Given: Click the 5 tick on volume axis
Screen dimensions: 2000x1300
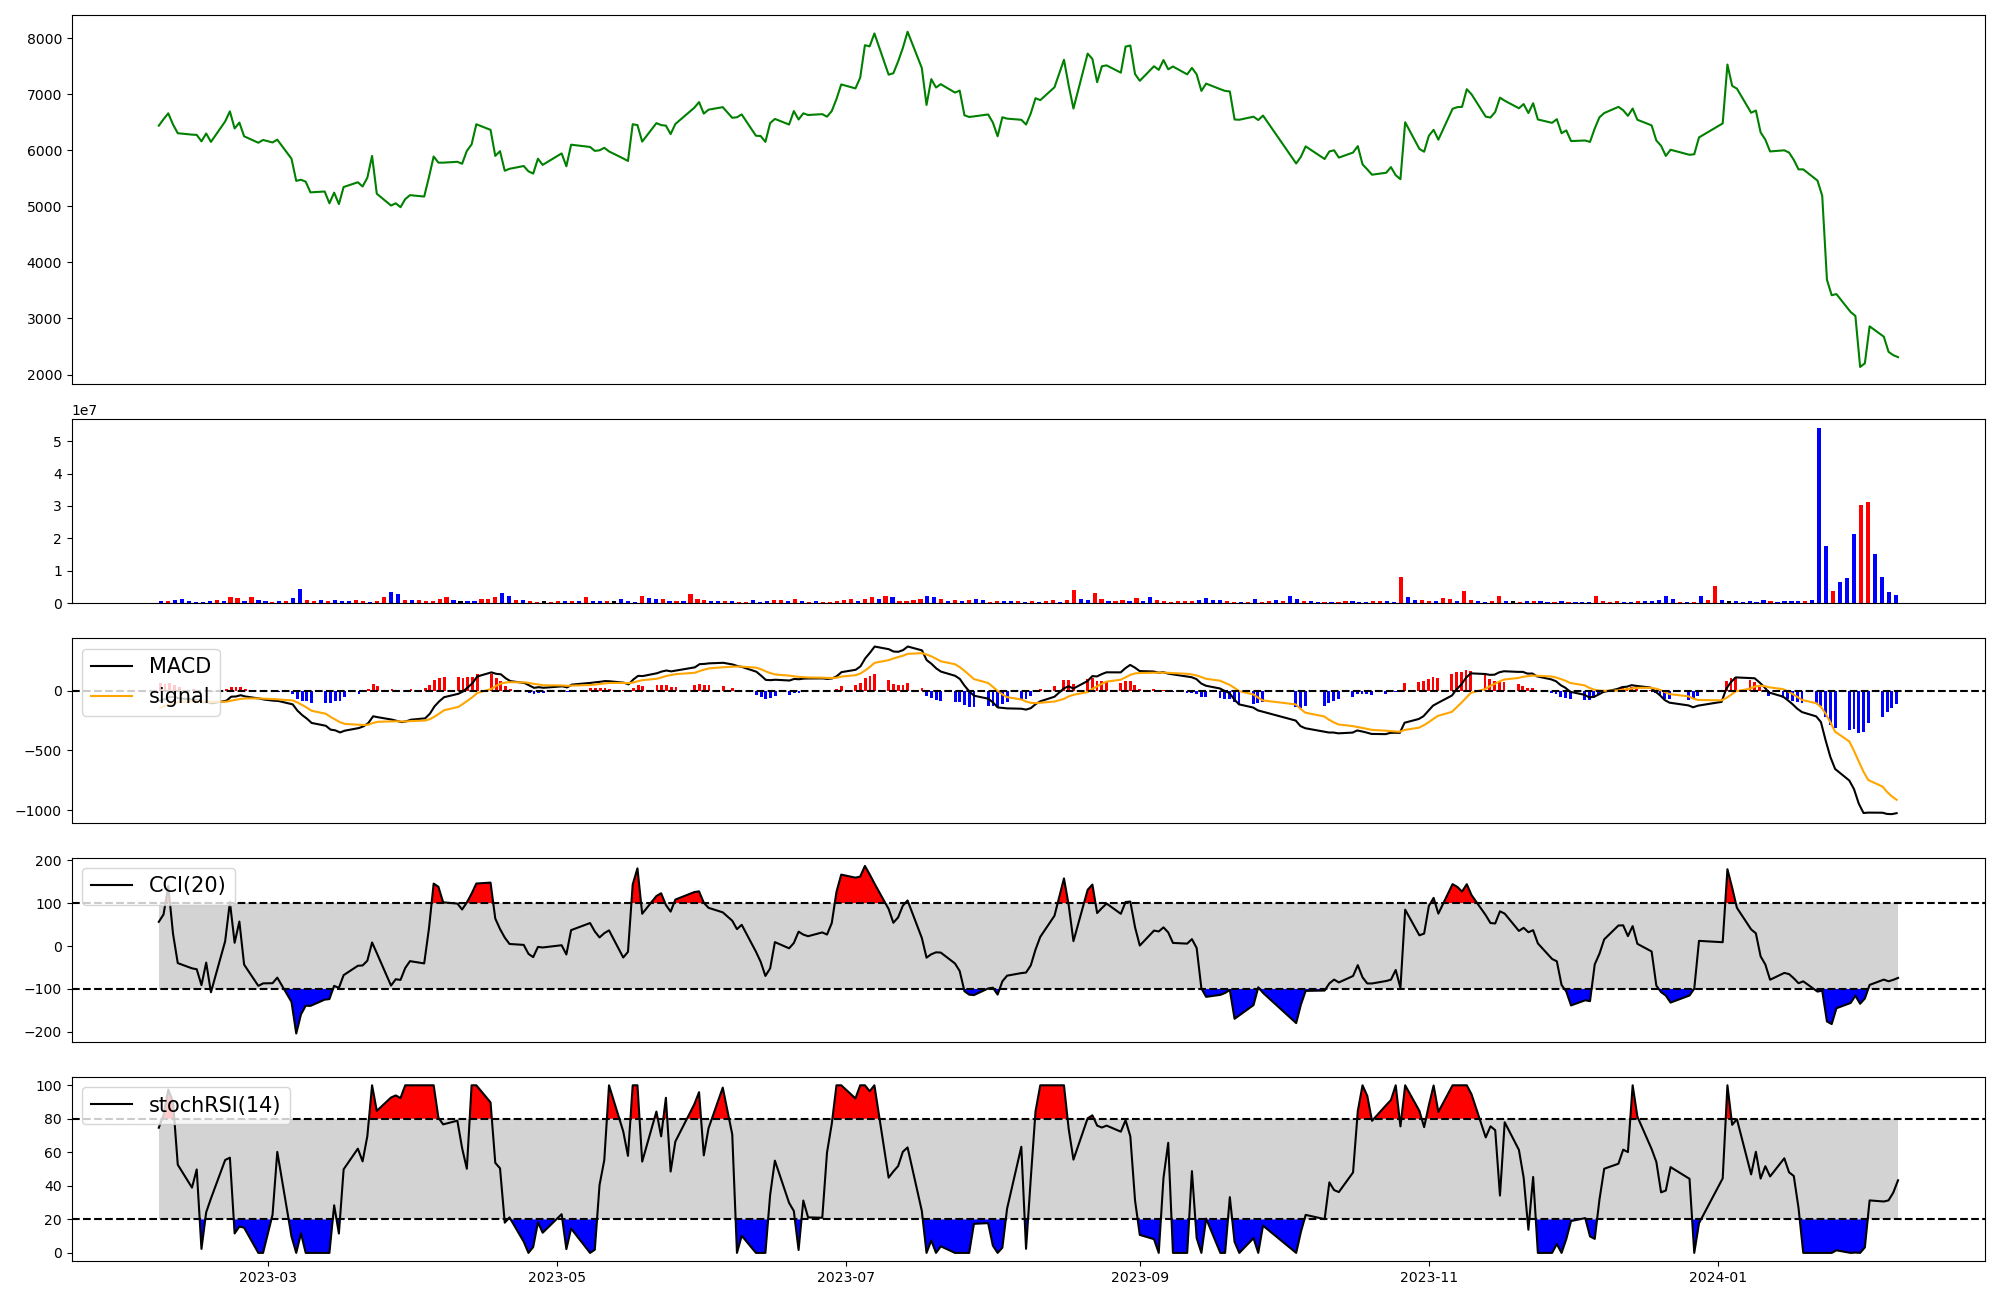Looking at the screenshot, I should coord(57,442).
